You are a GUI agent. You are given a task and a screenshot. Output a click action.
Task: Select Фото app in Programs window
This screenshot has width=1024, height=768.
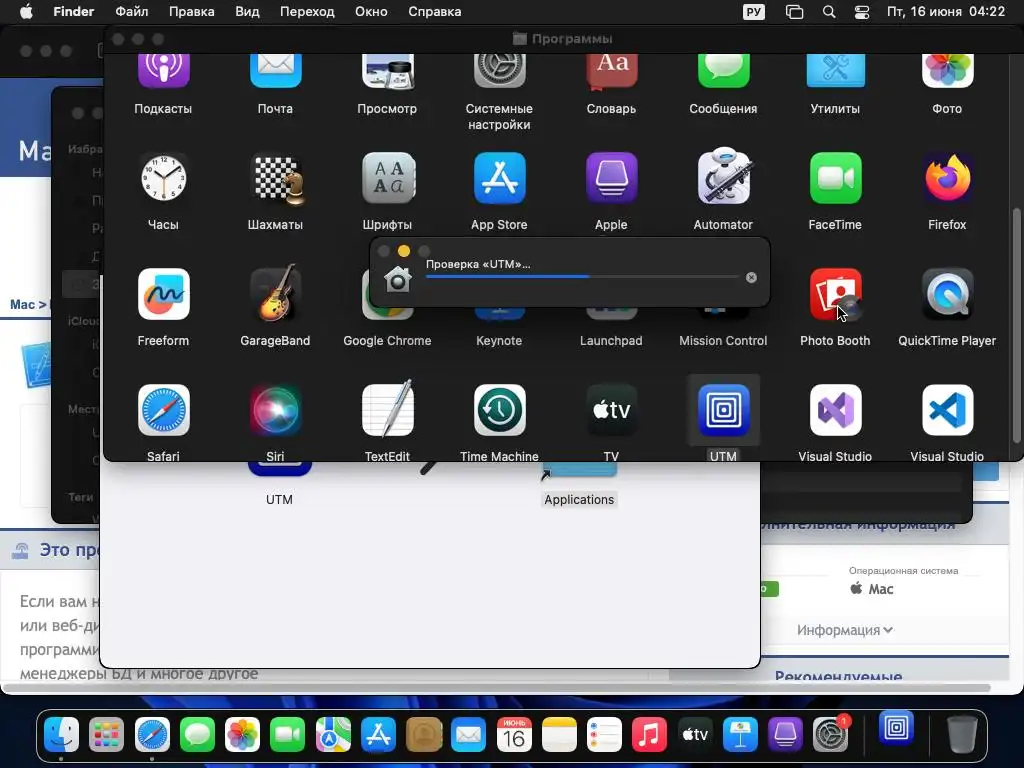click(x=948, y=69)
